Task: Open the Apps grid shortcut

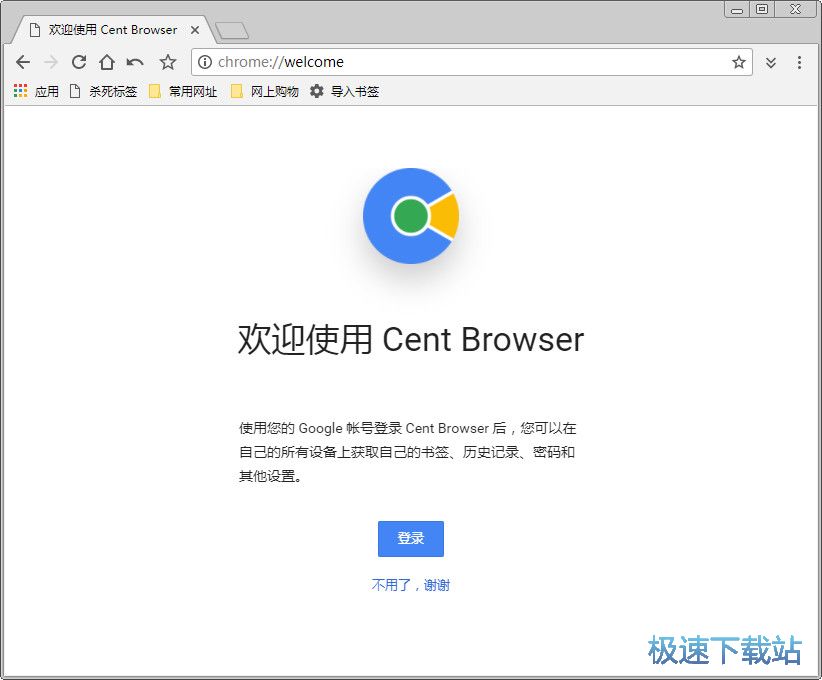Action: [36, 91]
